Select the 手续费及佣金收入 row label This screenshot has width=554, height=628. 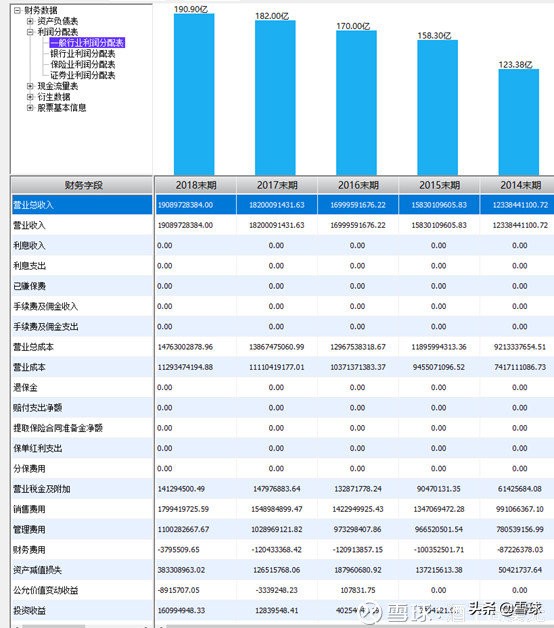pos(45,306)
